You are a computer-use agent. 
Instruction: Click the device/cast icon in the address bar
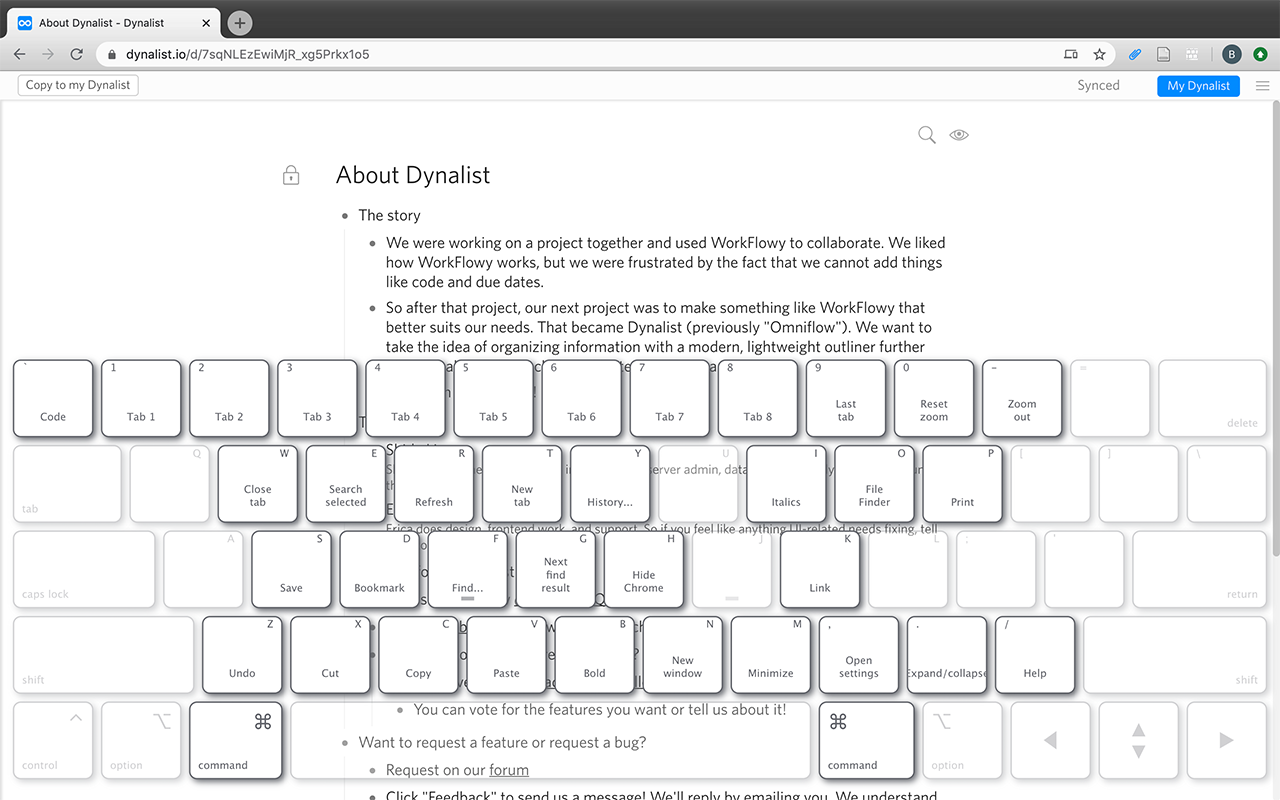(x=1071, y=54)
